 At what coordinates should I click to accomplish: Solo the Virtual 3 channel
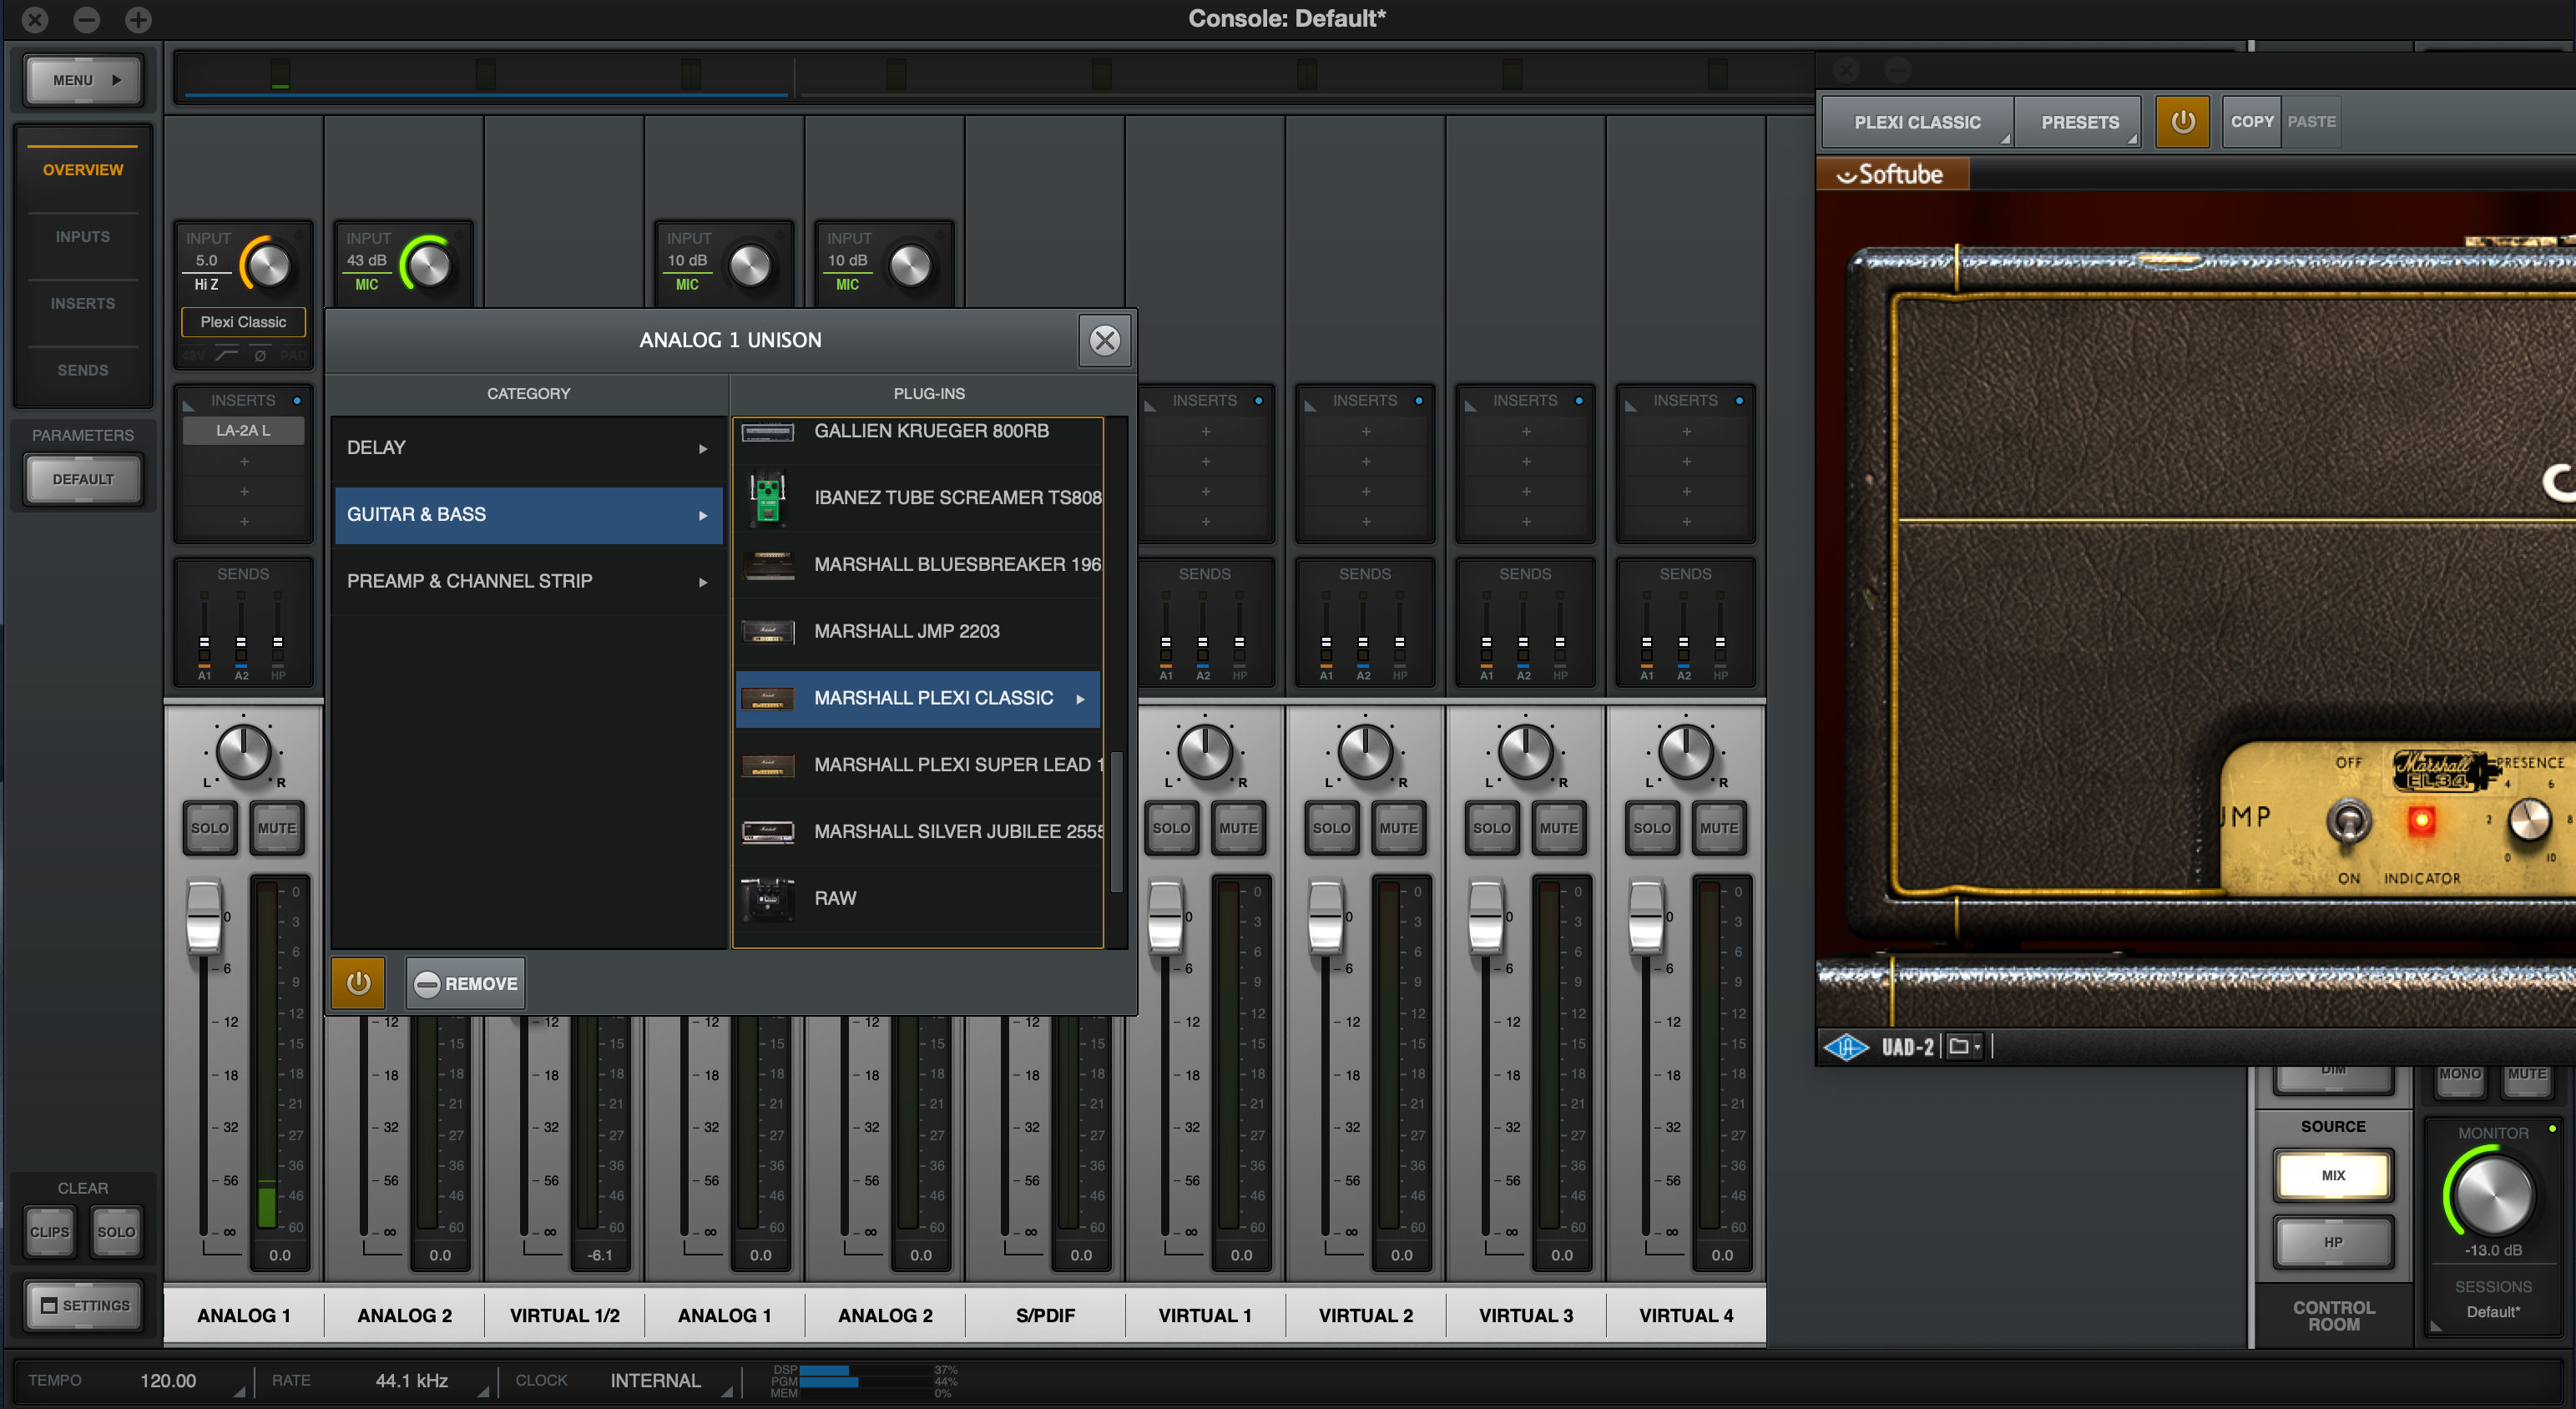tap(1491, 828)
